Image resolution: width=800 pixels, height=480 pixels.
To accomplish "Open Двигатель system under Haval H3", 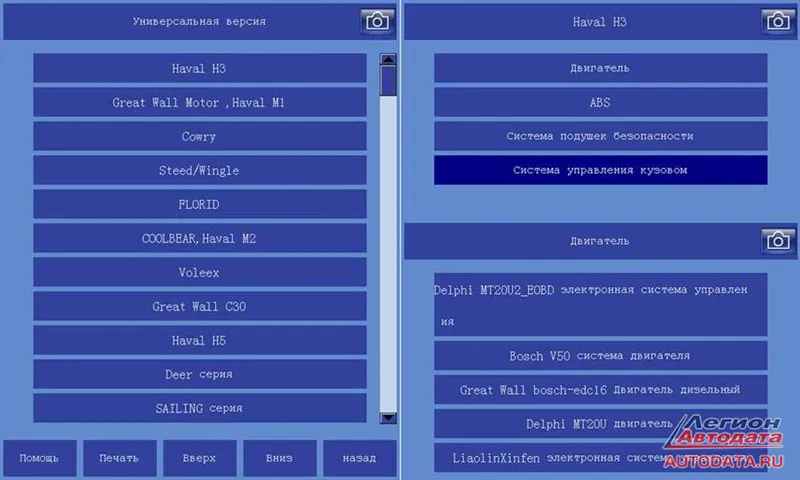I will pyautogui.click(x=601, y=68).
